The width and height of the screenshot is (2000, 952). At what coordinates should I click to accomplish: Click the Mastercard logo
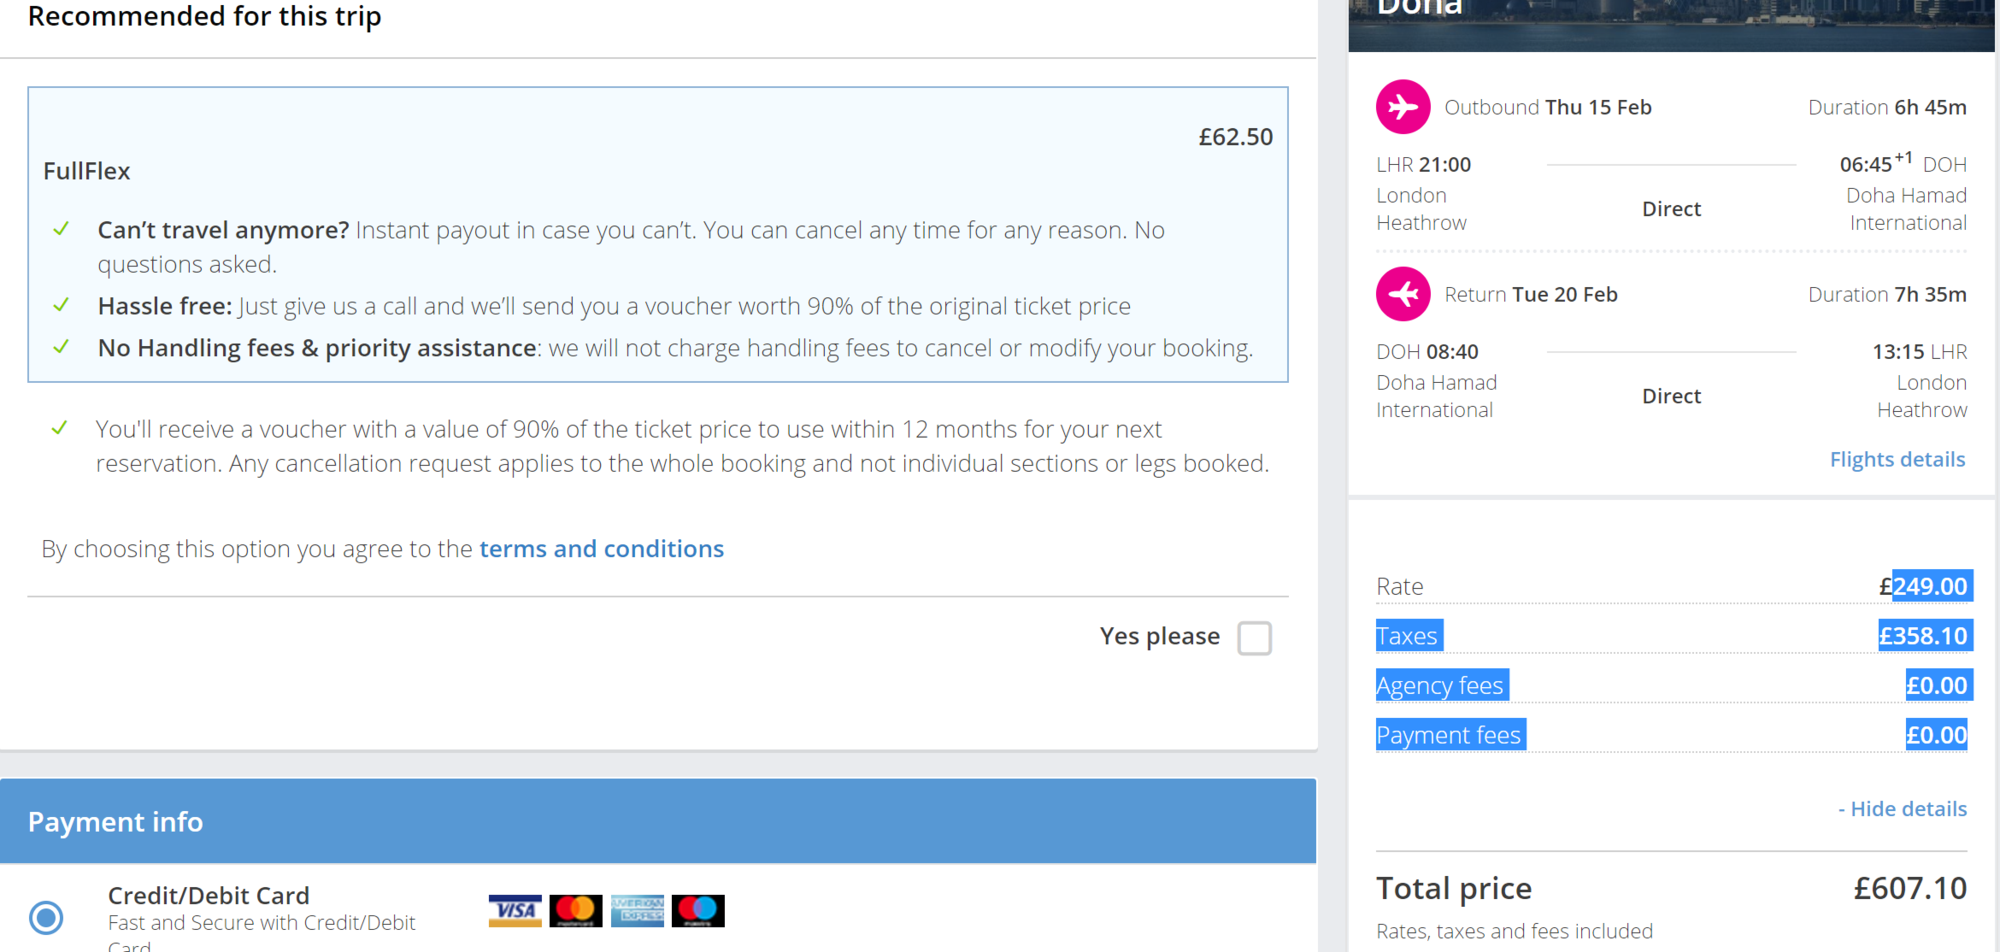coord(576,910)
